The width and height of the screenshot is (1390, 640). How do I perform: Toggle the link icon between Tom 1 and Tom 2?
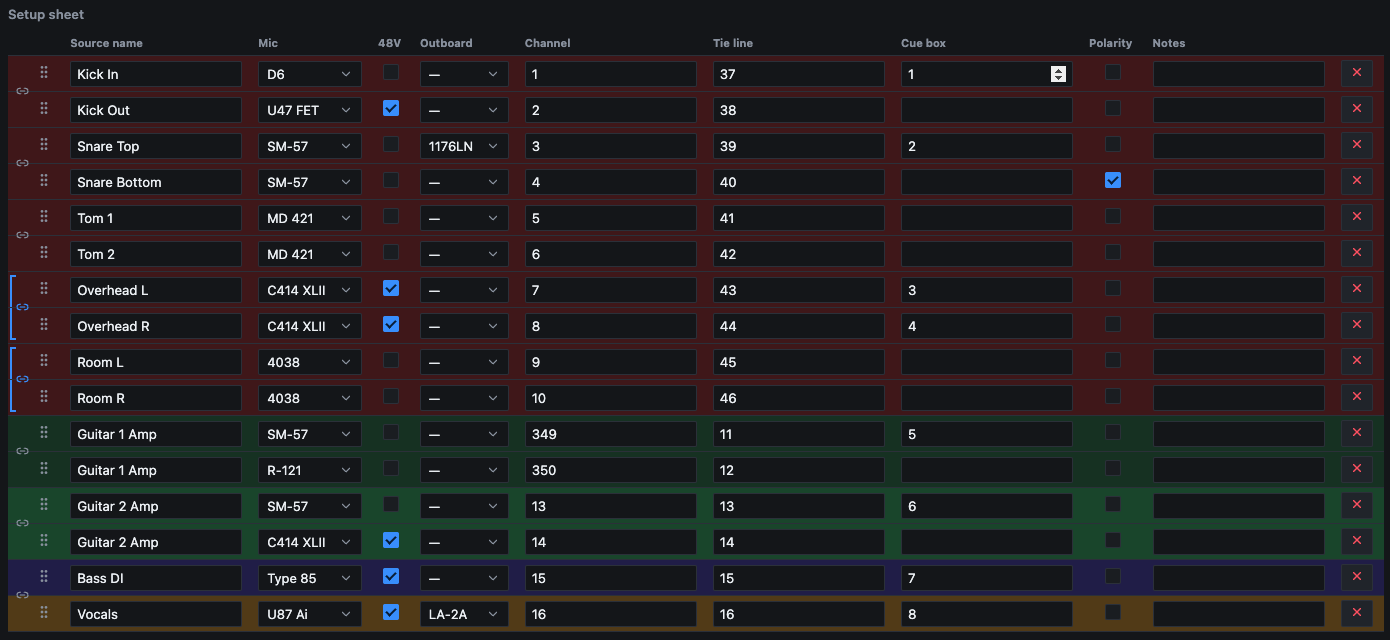[22, 235]
